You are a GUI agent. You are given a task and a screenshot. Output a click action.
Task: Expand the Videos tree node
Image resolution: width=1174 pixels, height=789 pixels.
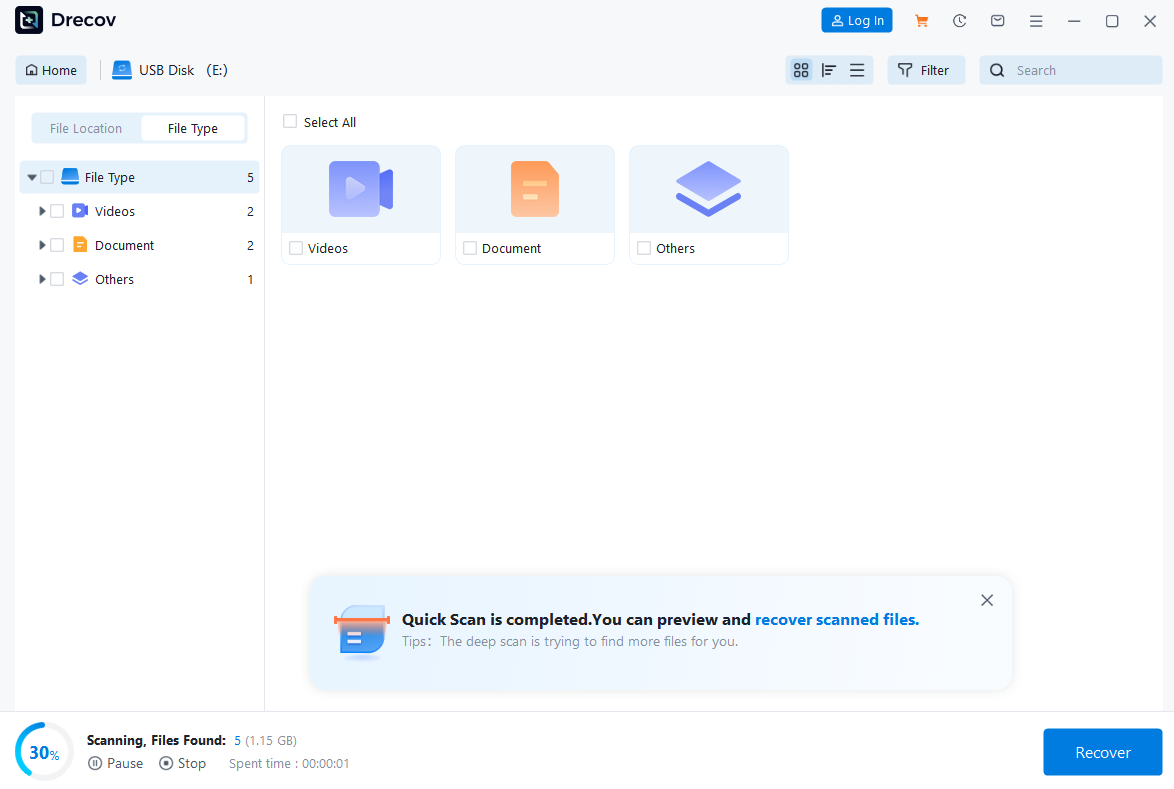(42, 211)
